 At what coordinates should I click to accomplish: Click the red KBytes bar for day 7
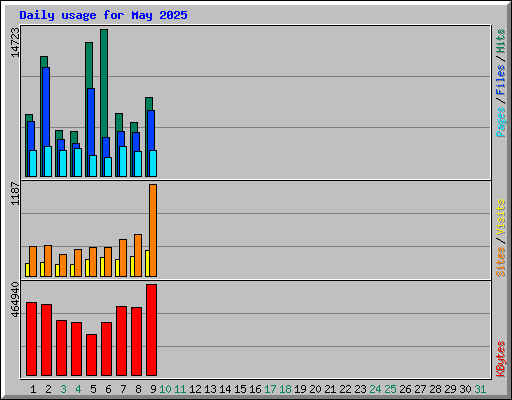121,341
